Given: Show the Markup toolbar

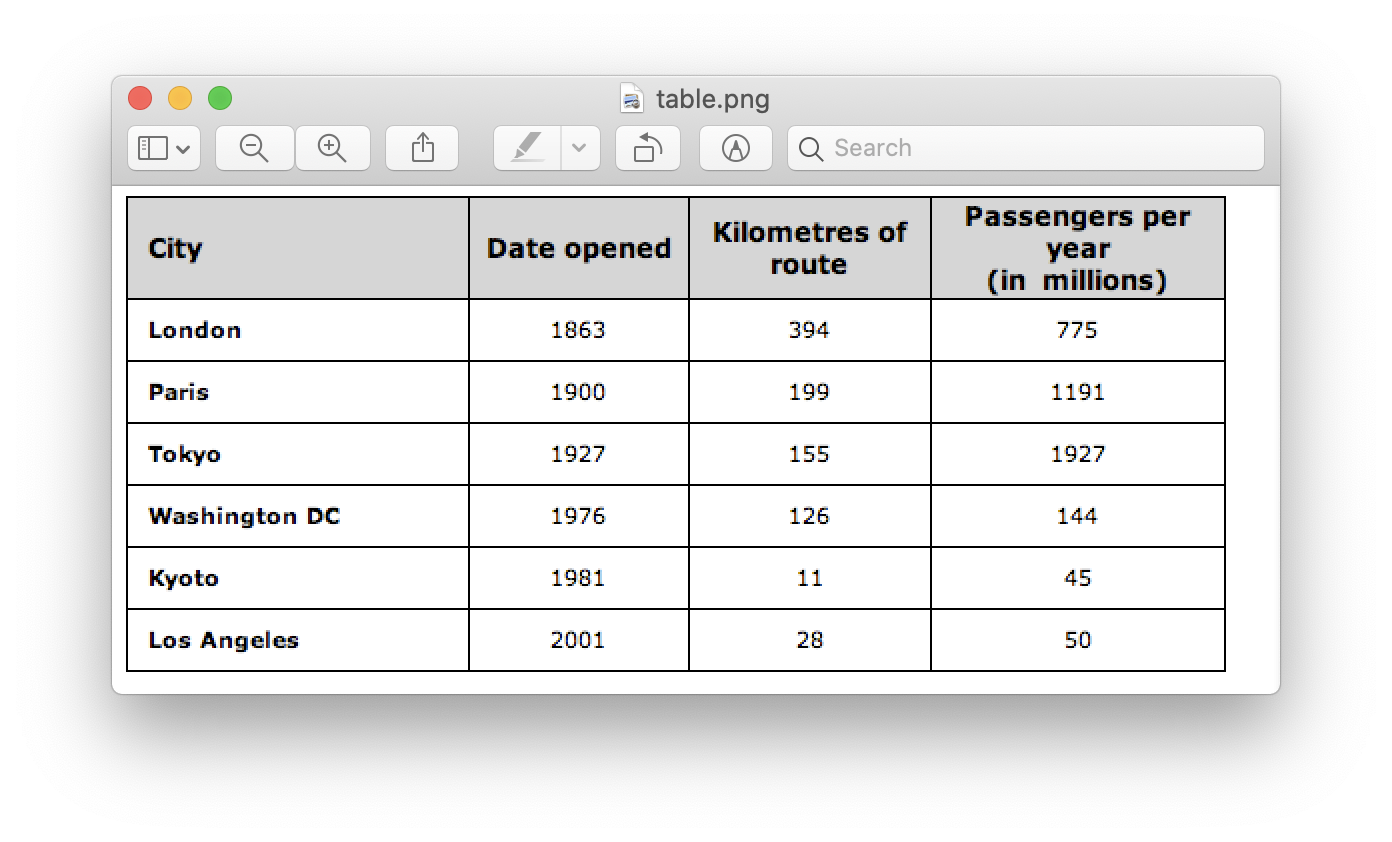Looking at the screenshot, I should tap(736, 148).
